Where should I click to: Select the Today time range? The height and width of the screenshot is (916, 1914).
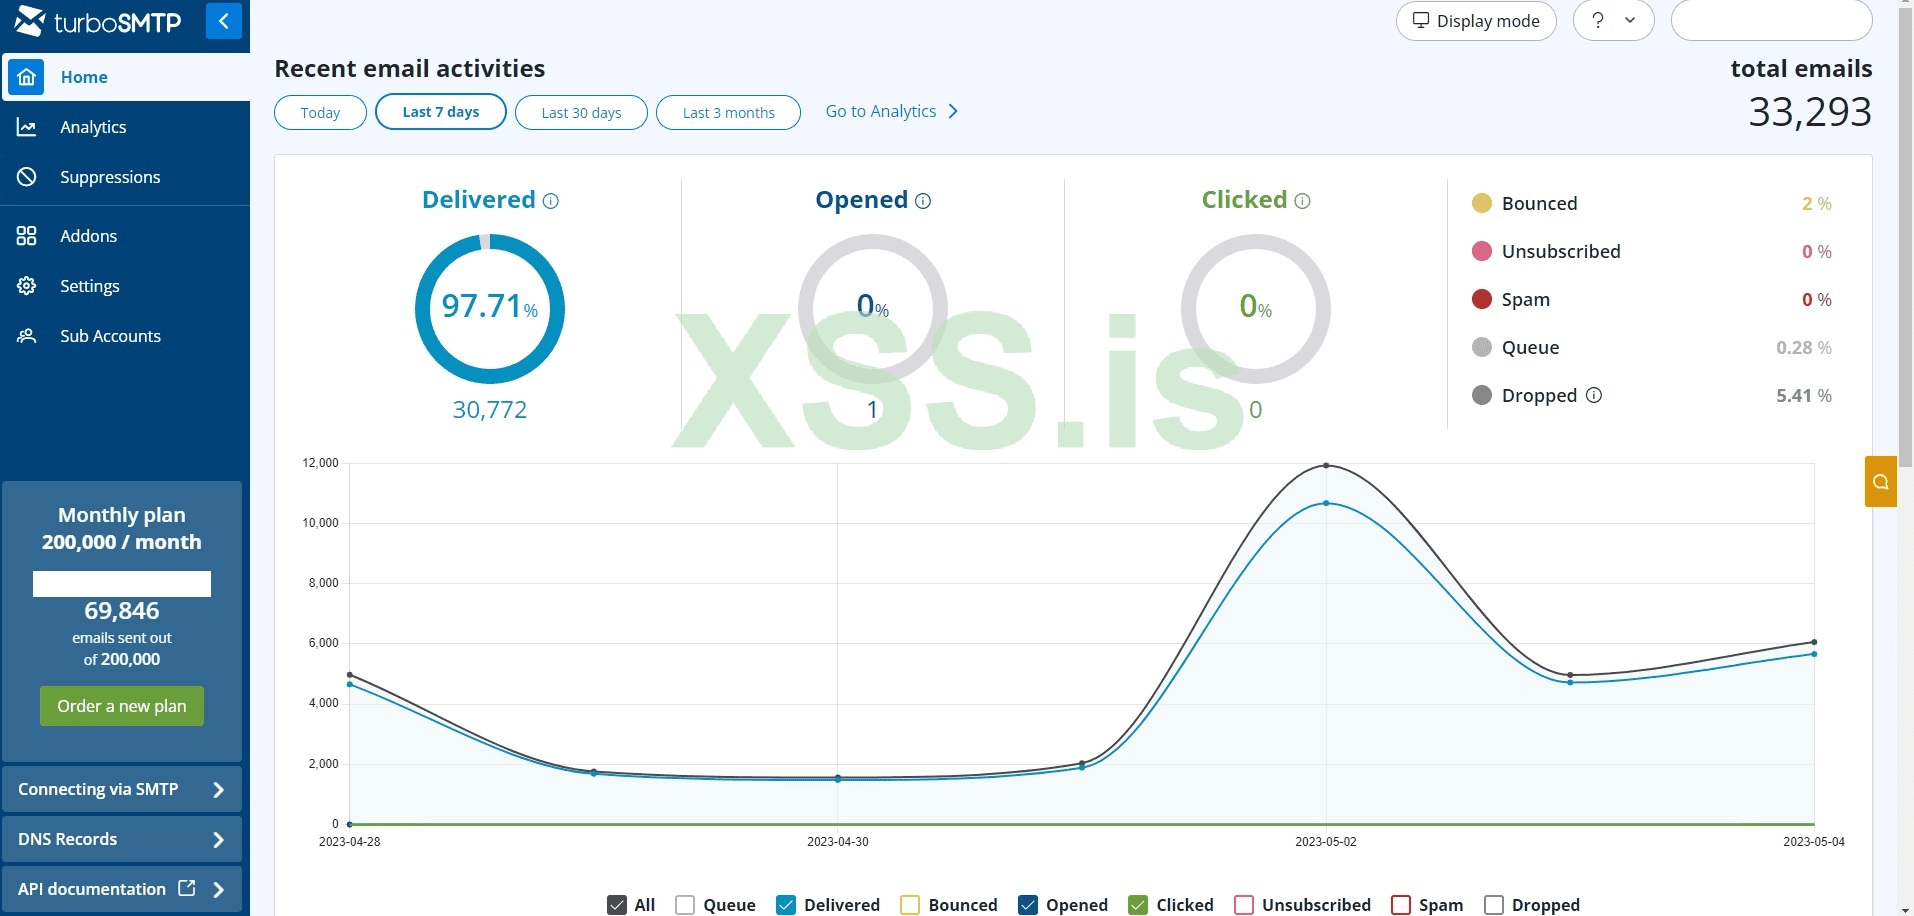coord(320,112)
